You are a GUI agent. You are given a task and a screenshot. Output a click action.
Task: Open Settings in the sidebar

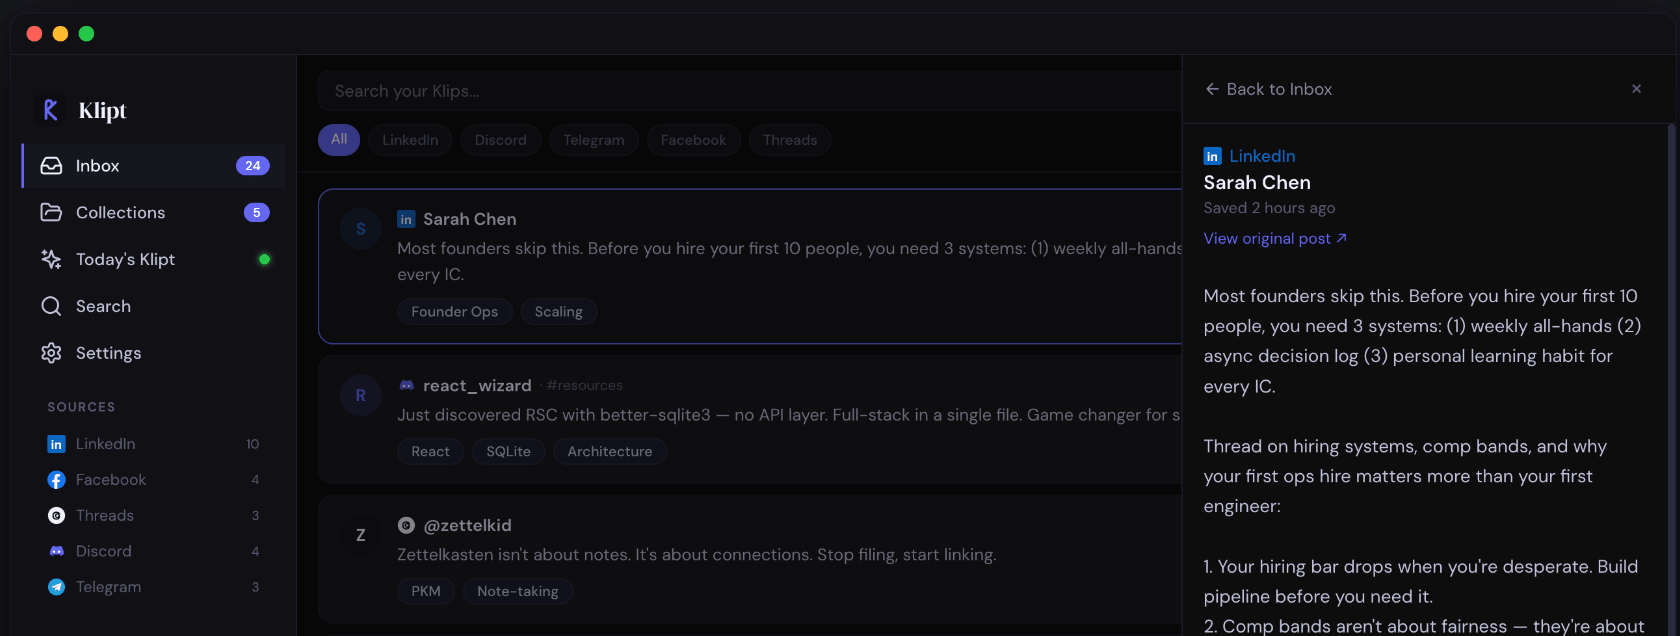coord(154,353)
